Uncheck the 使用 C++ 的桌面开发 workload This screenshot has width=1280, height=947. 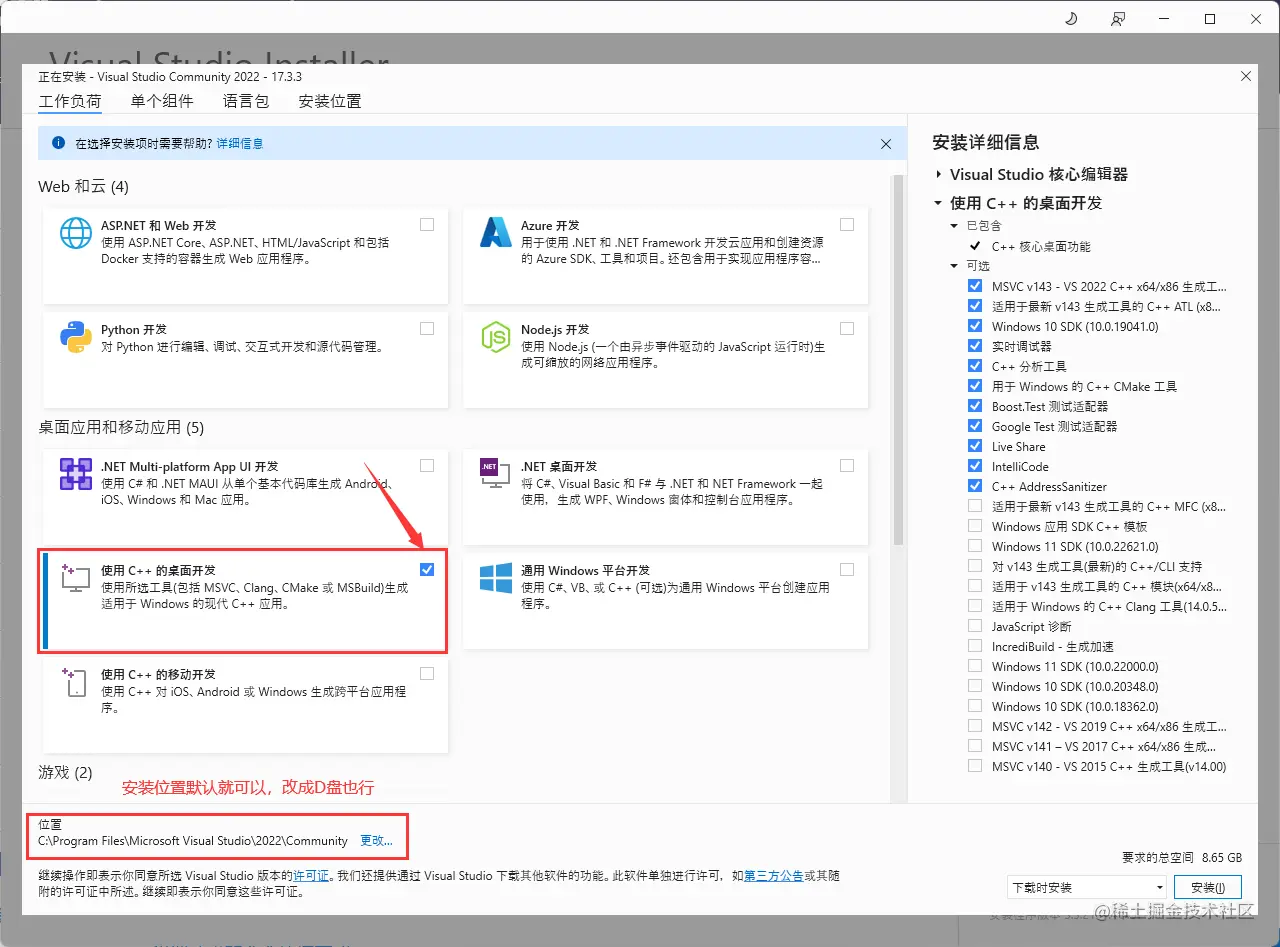tap(427, 570)
